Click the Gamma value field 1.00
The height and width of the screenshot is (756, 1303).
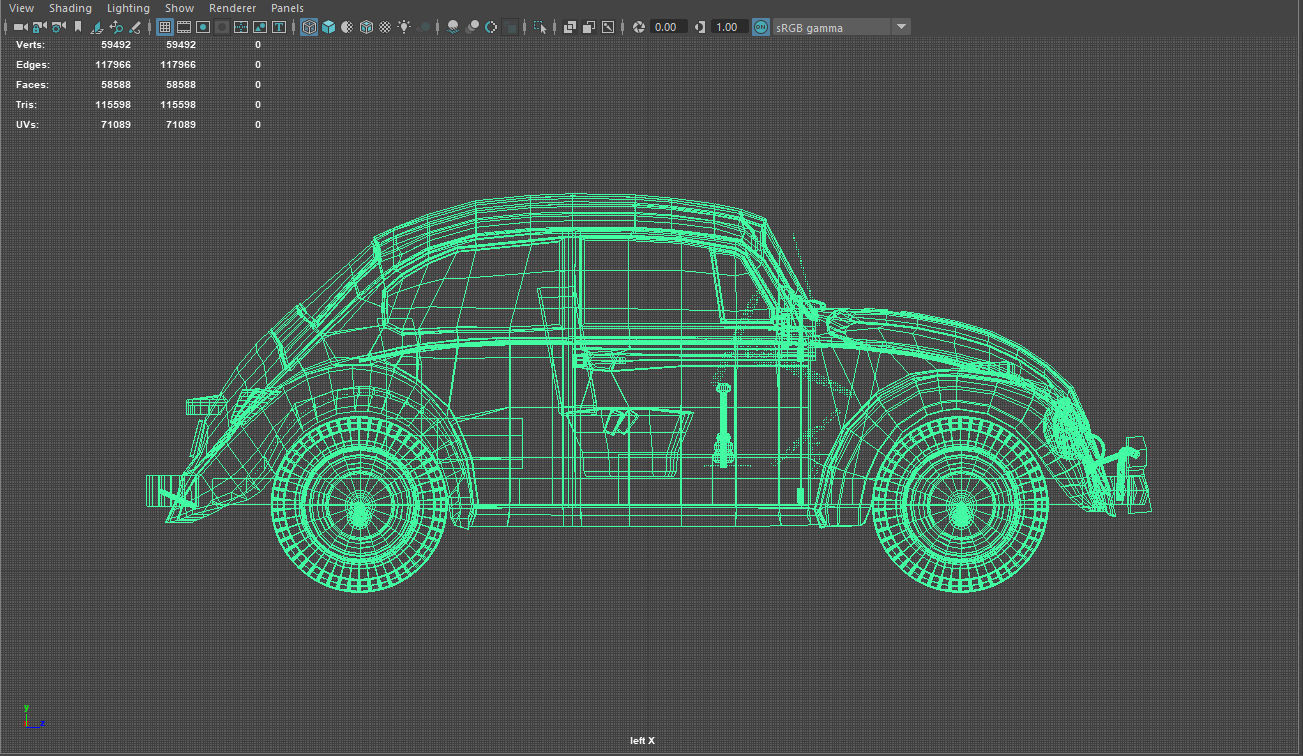(730, 27)
